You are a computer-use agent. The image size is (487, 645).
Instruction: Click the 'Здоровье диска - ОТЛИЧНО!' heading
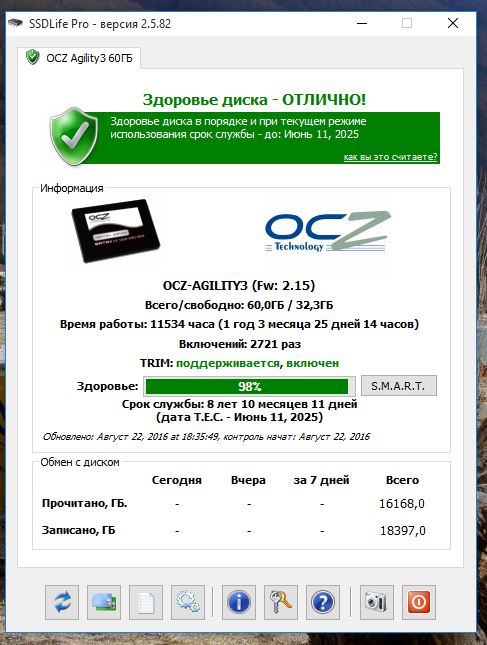(x=254, y=100)
